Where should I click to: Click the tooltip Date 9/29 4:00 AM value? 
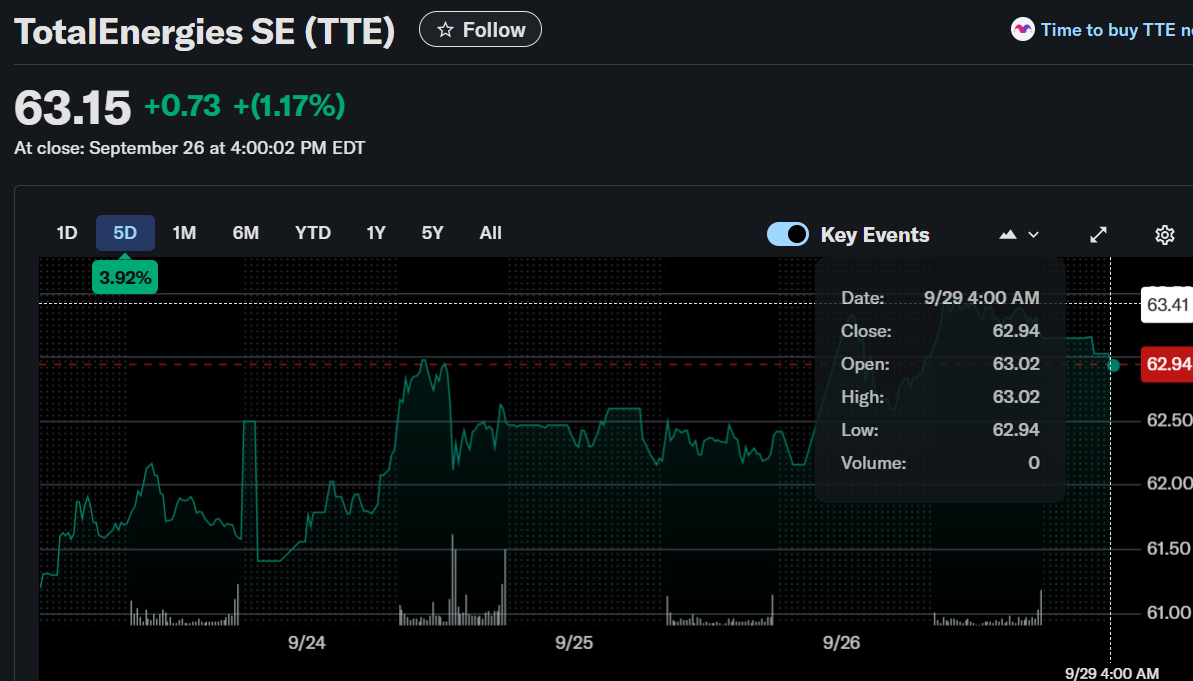(x=981, y=298)
